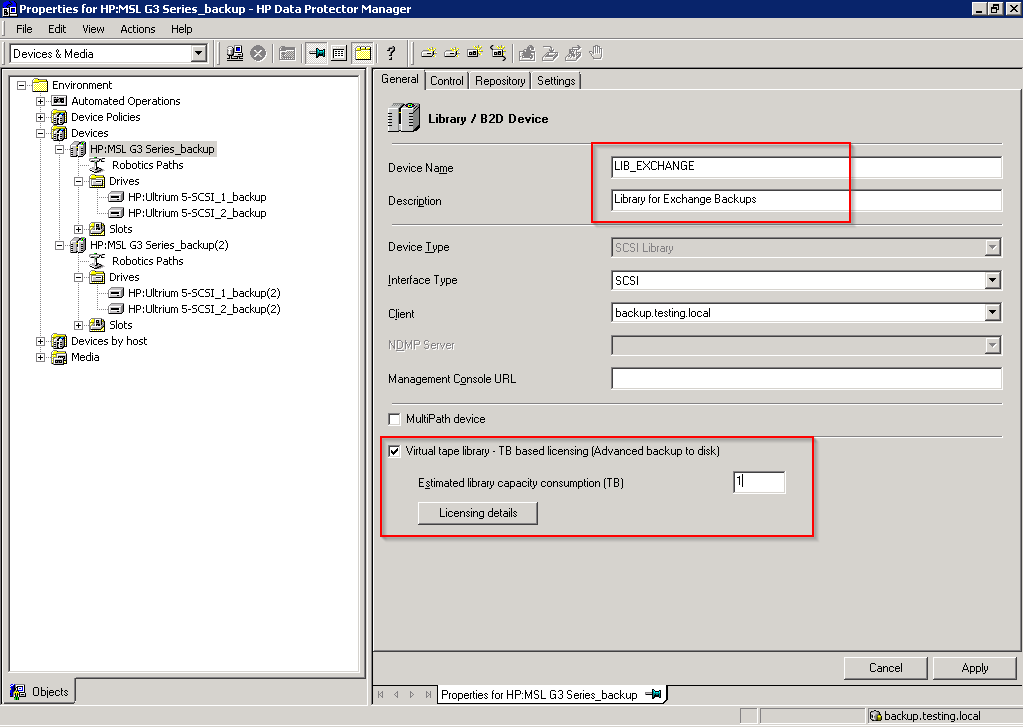The height and width of the screenshot is (727, 1023).
Task: Switch to the Repository tab
Action: [x=500, y=81]
